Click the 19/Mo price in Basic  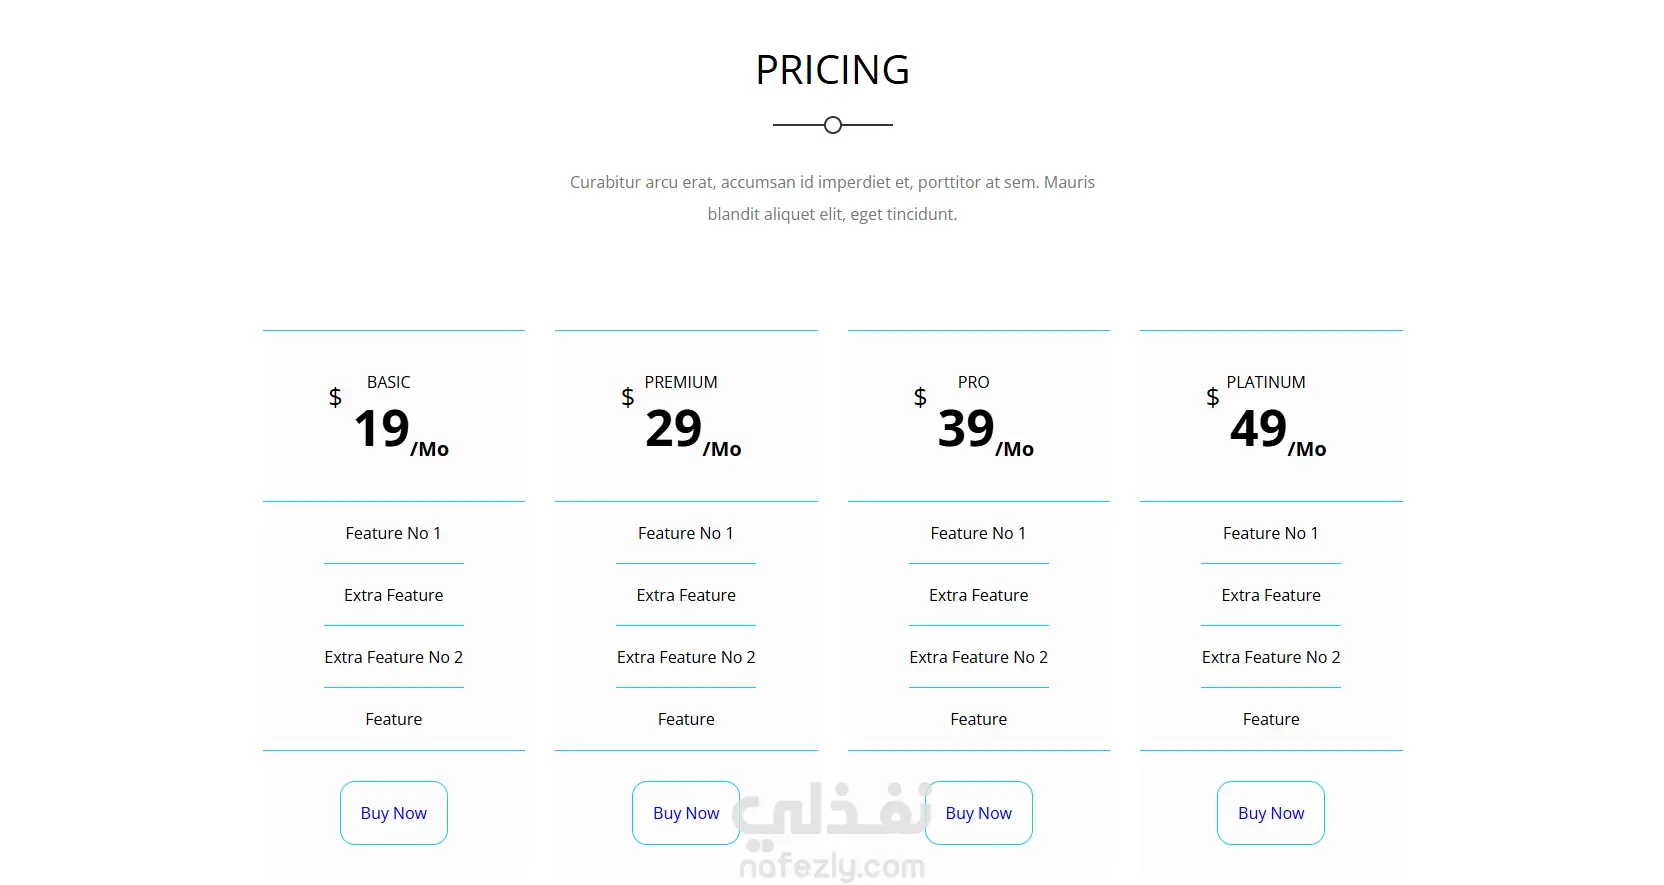[x=401, y=431]
